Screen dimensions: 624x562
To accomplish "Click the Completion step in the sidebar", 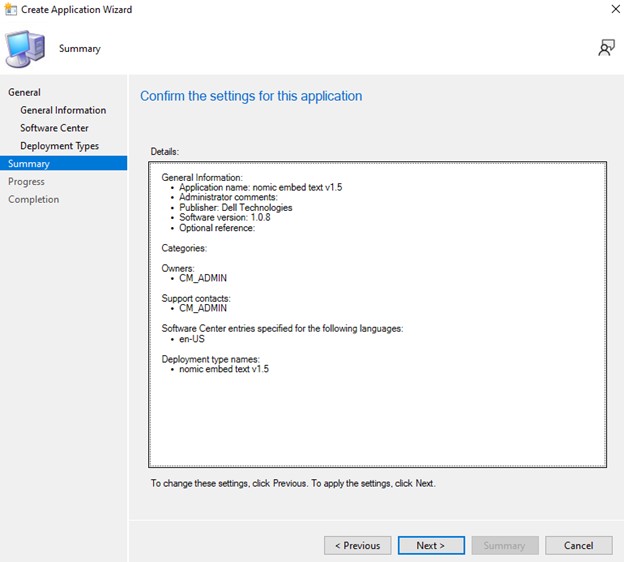I will click(x=34, y=200).
